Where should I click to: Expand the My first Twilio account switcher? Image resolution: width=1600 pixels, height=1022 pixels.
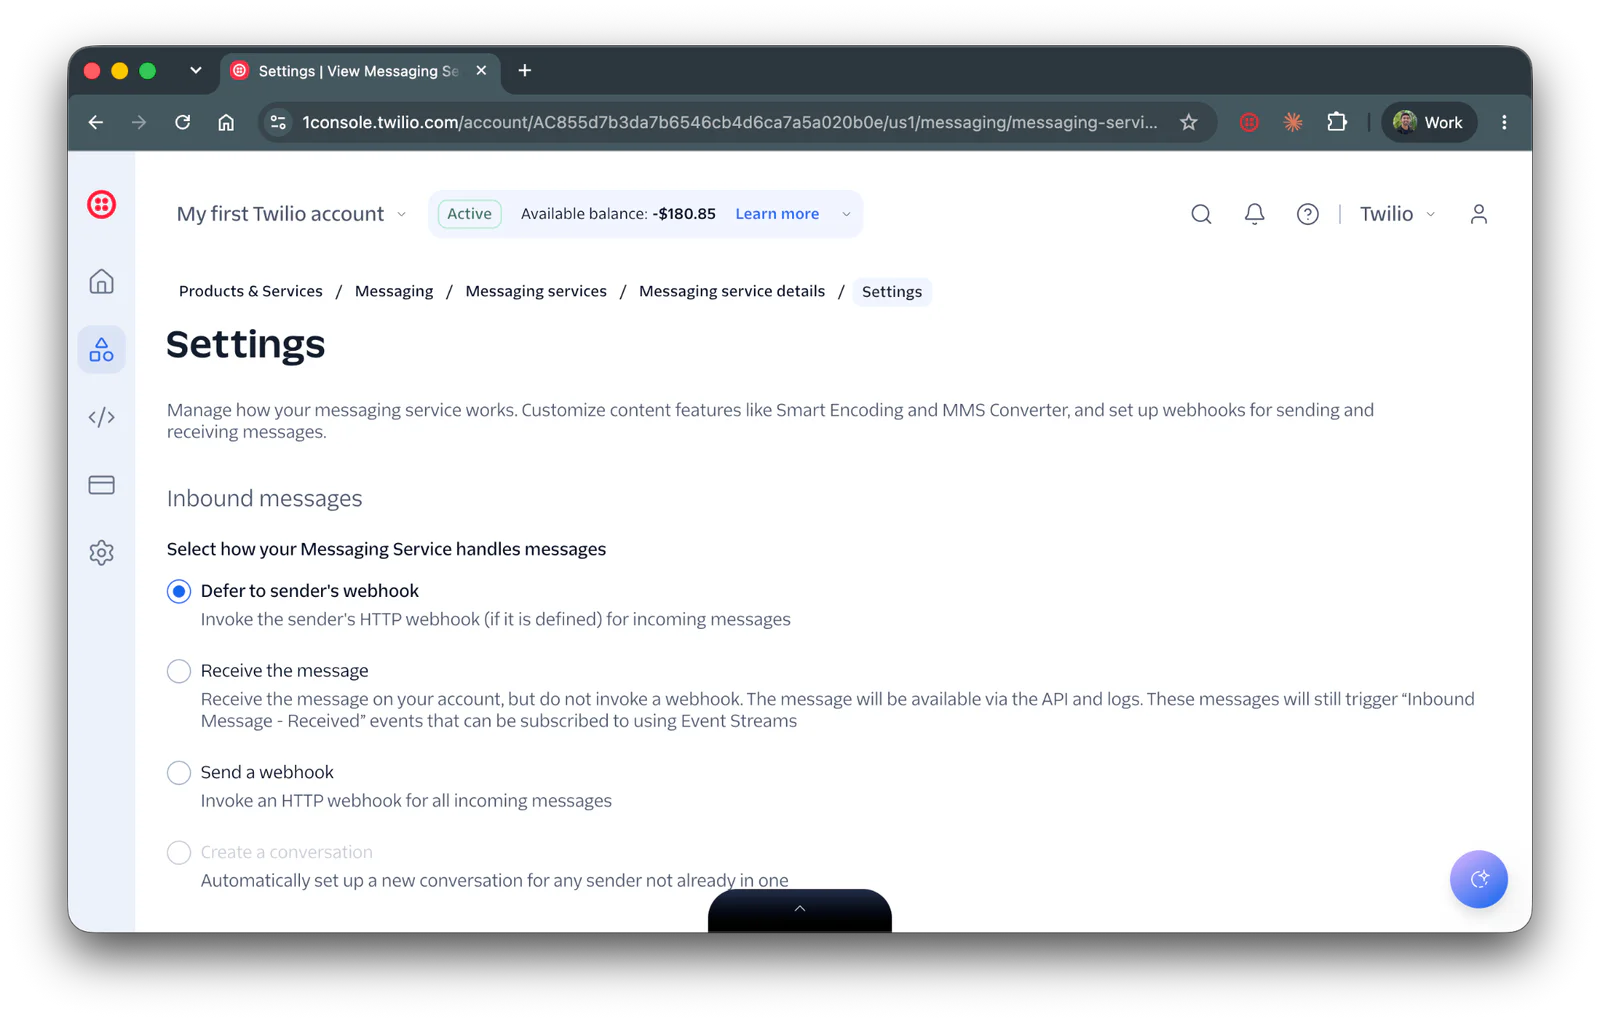[x=292, y=214]
